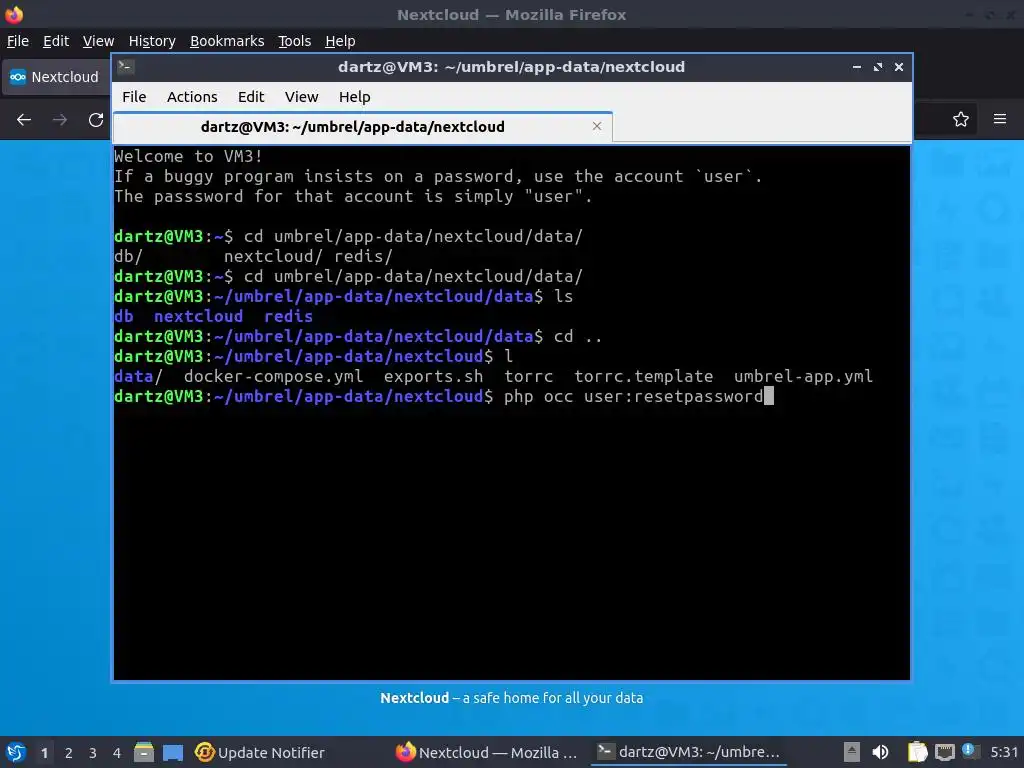
Task: Open the terminal Actions menu
Action: [192, 97]
